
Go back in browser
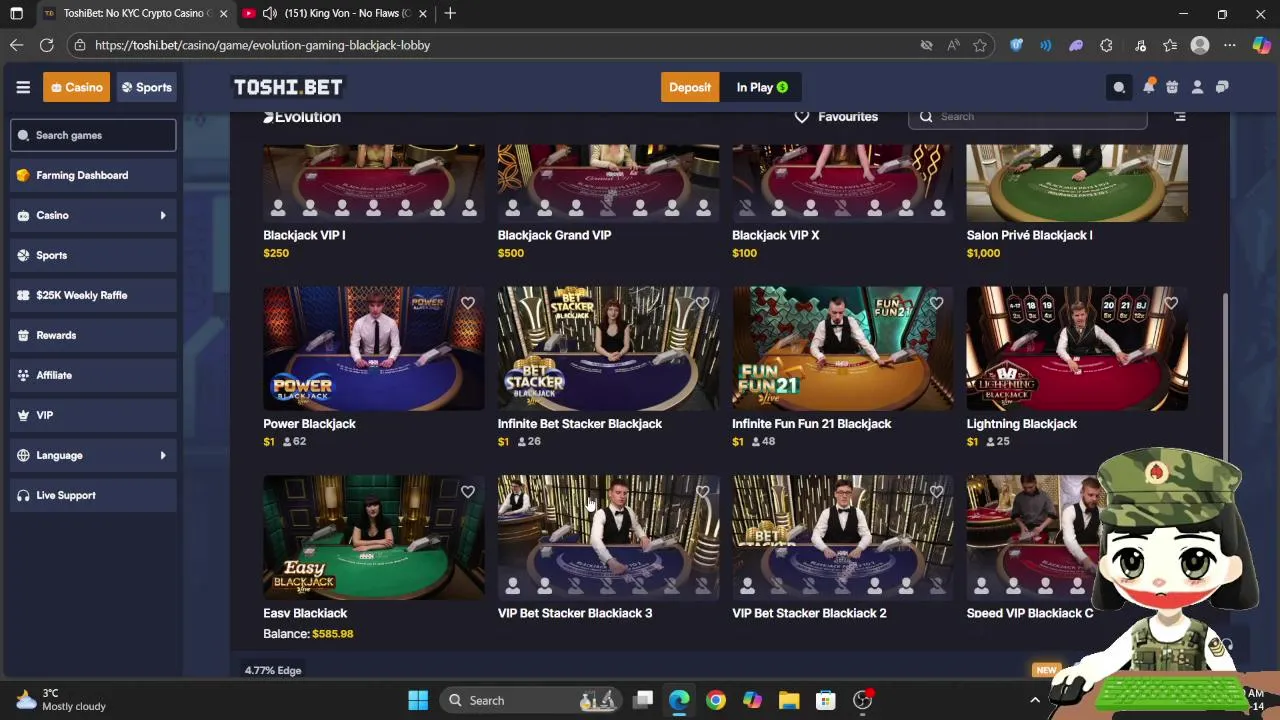pyautogui.click(x=16, y=45)
